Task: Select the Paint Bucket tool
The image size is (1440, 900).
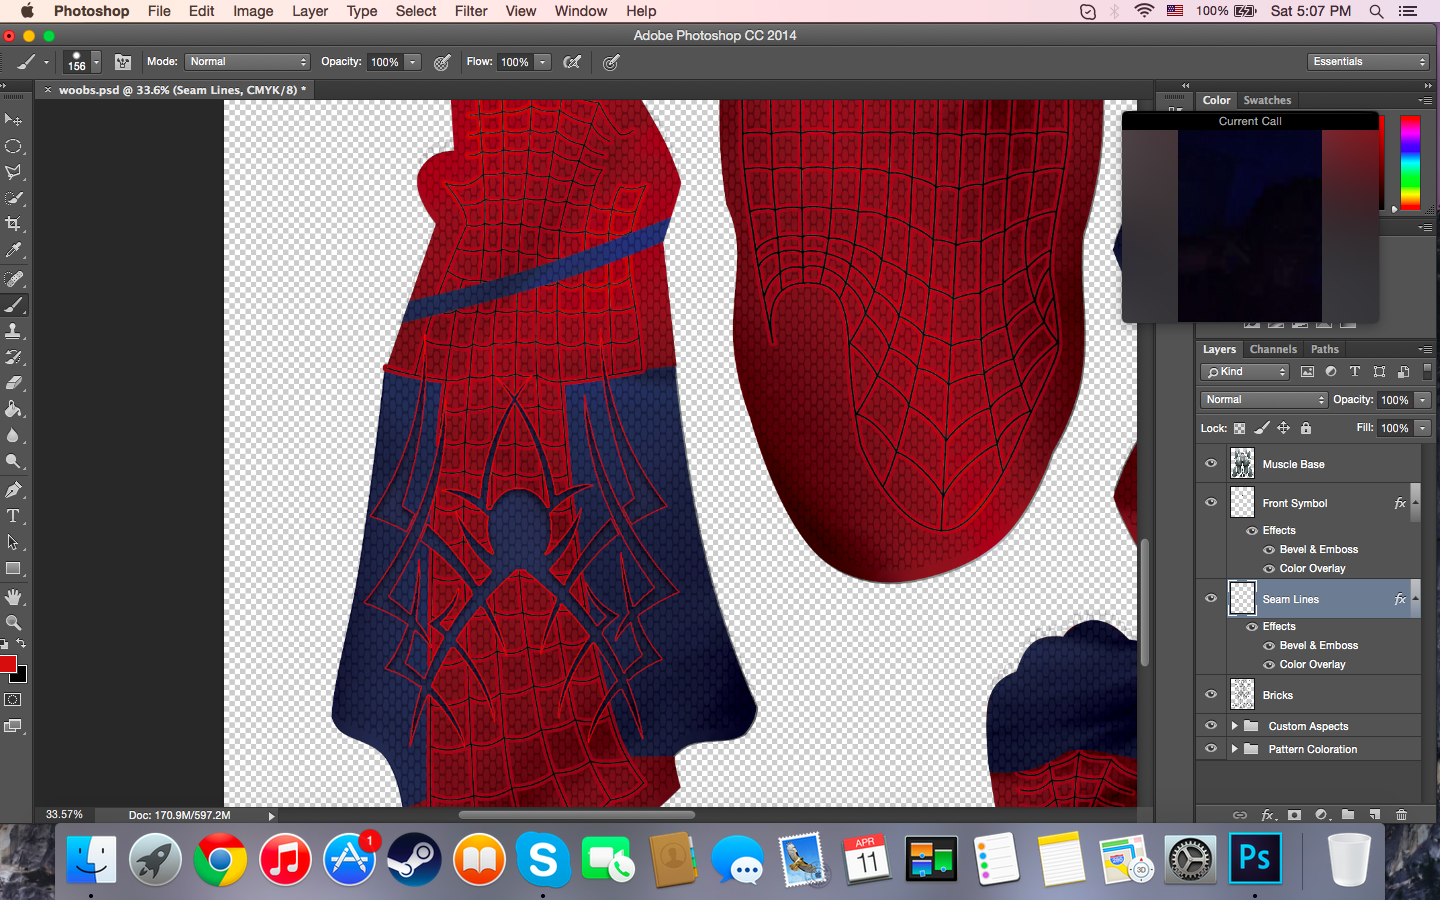Action: pos(13,409)
